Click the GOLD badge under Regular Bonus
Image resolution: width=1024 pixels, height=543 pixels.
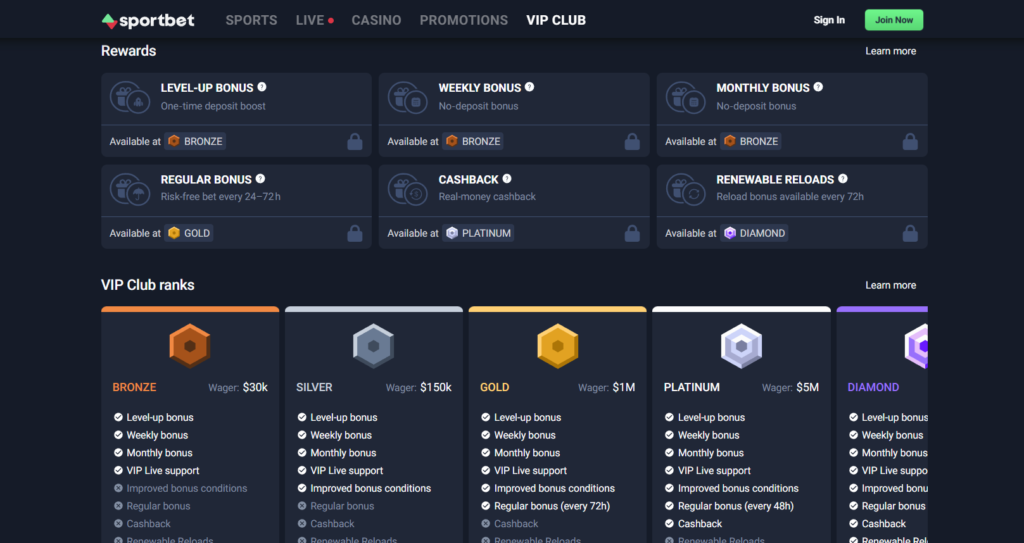point(189,233)
